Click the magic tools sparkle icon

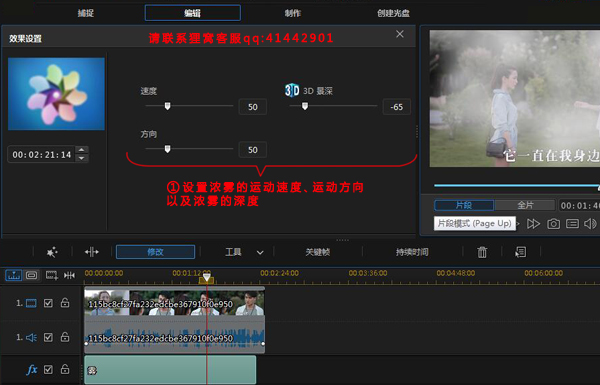click(52, 252)
